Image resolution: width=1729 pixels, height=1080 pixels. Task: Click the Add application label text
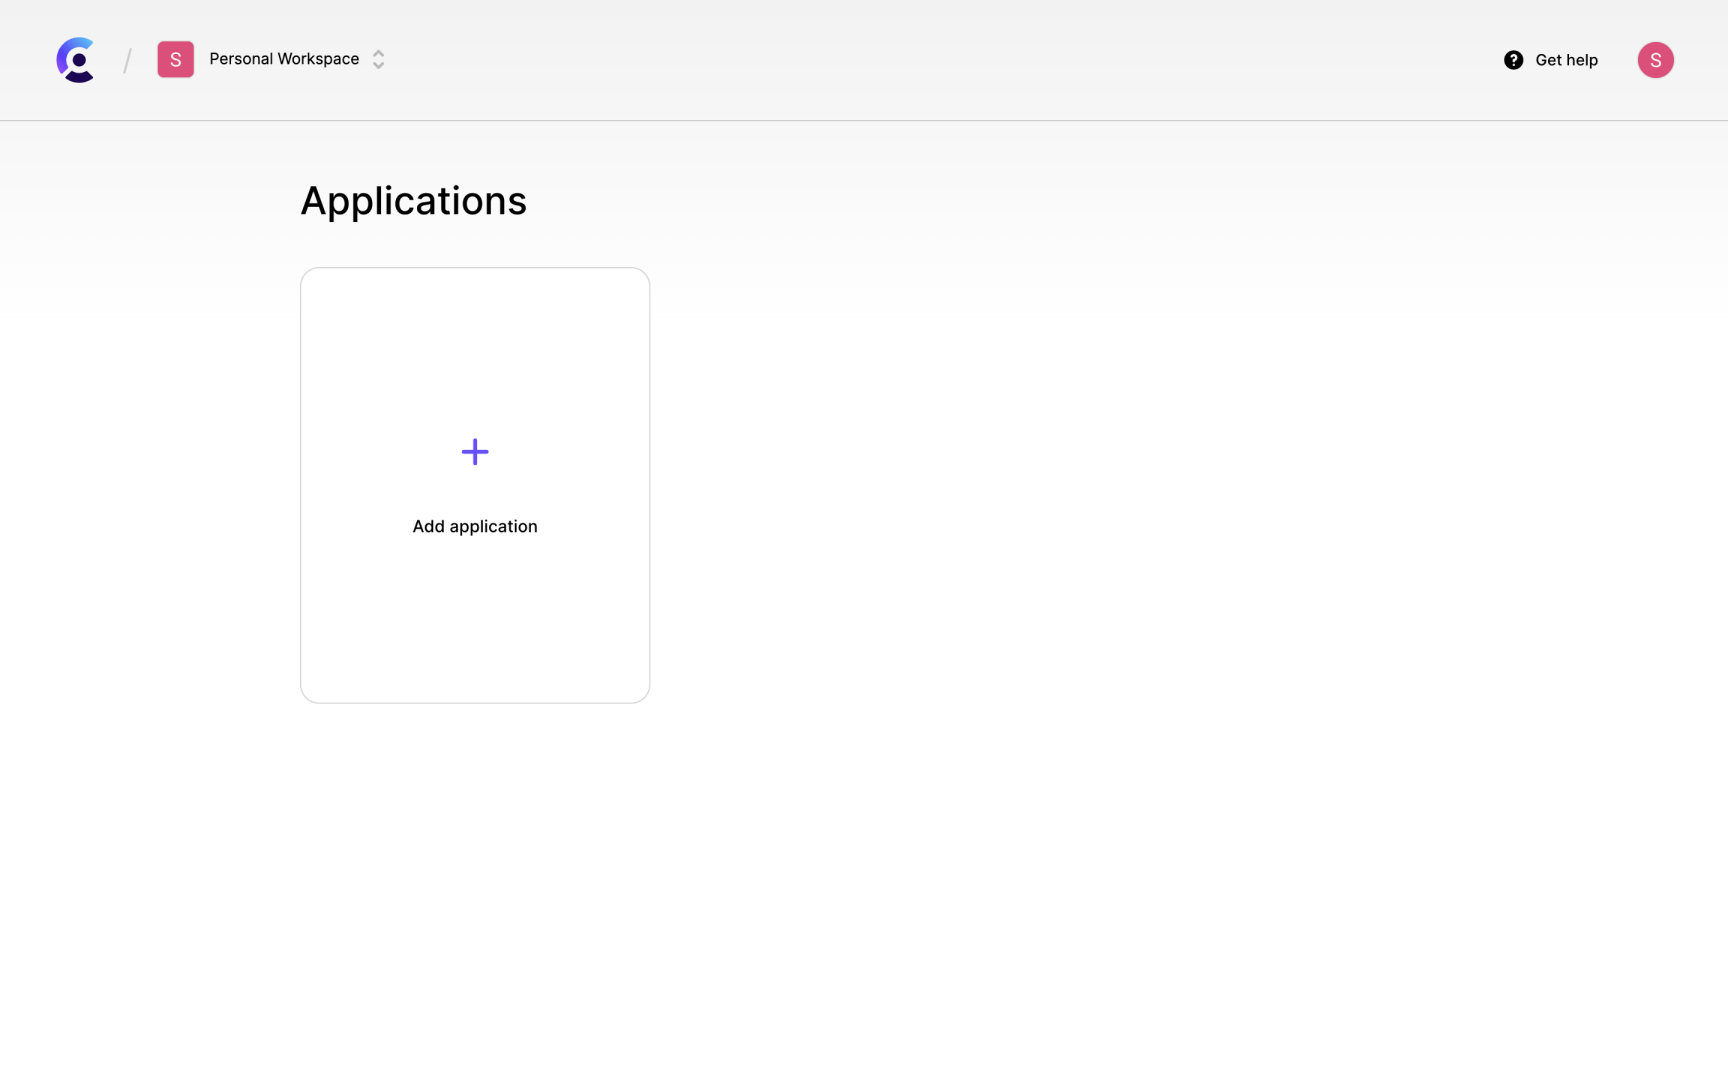[474, 526]
